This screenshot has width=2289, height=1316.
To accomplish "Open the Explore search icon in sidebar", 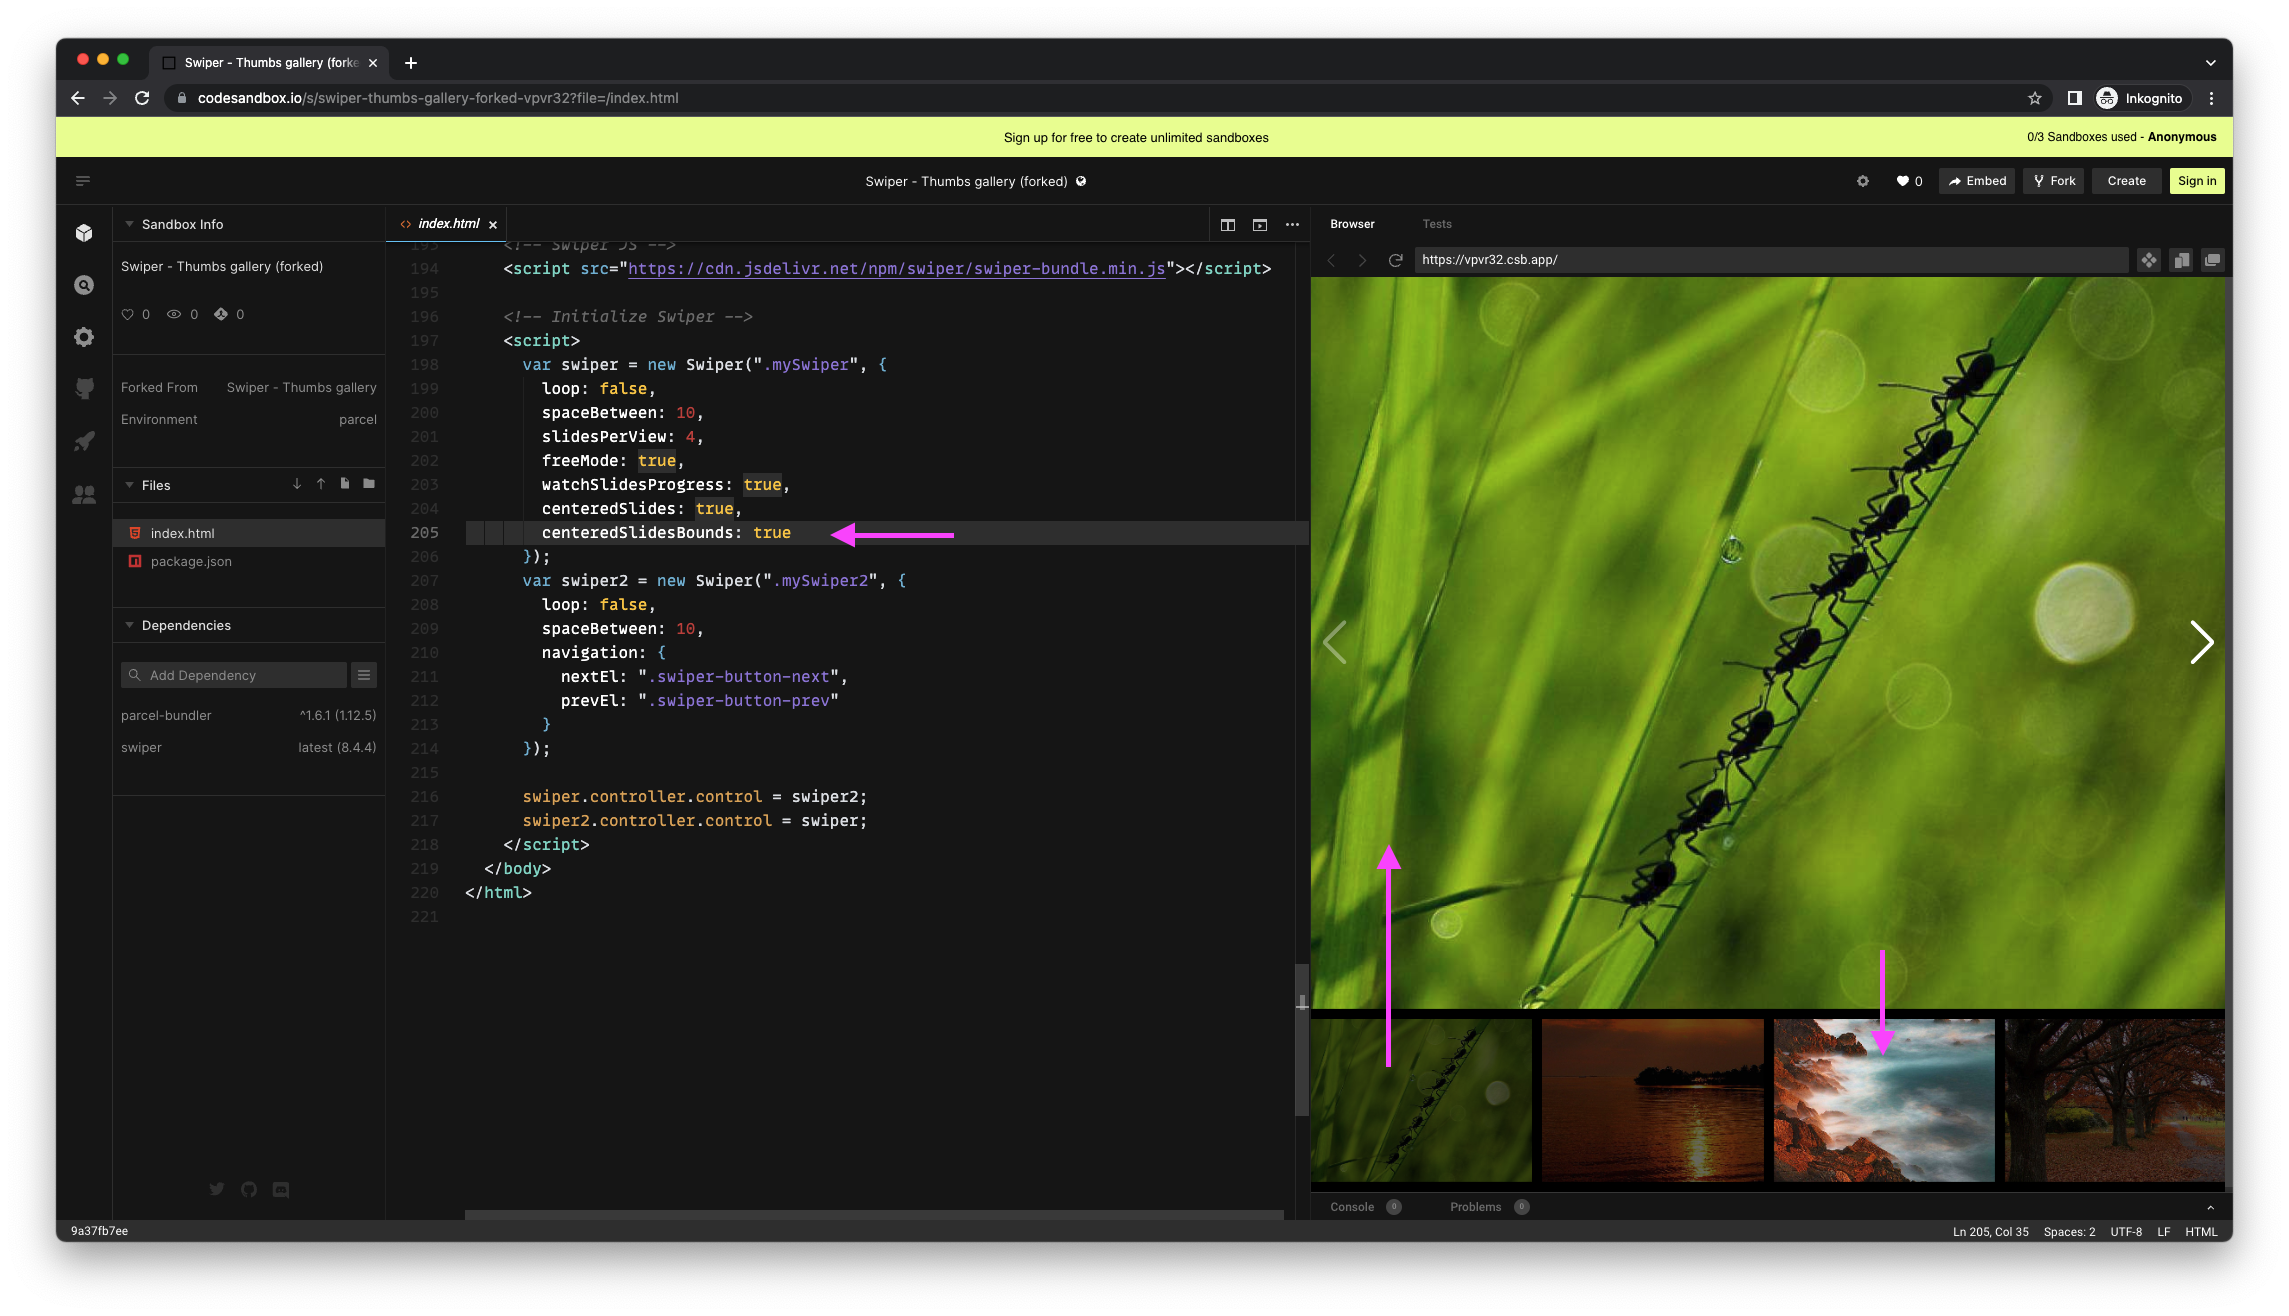I will [84, 285].
